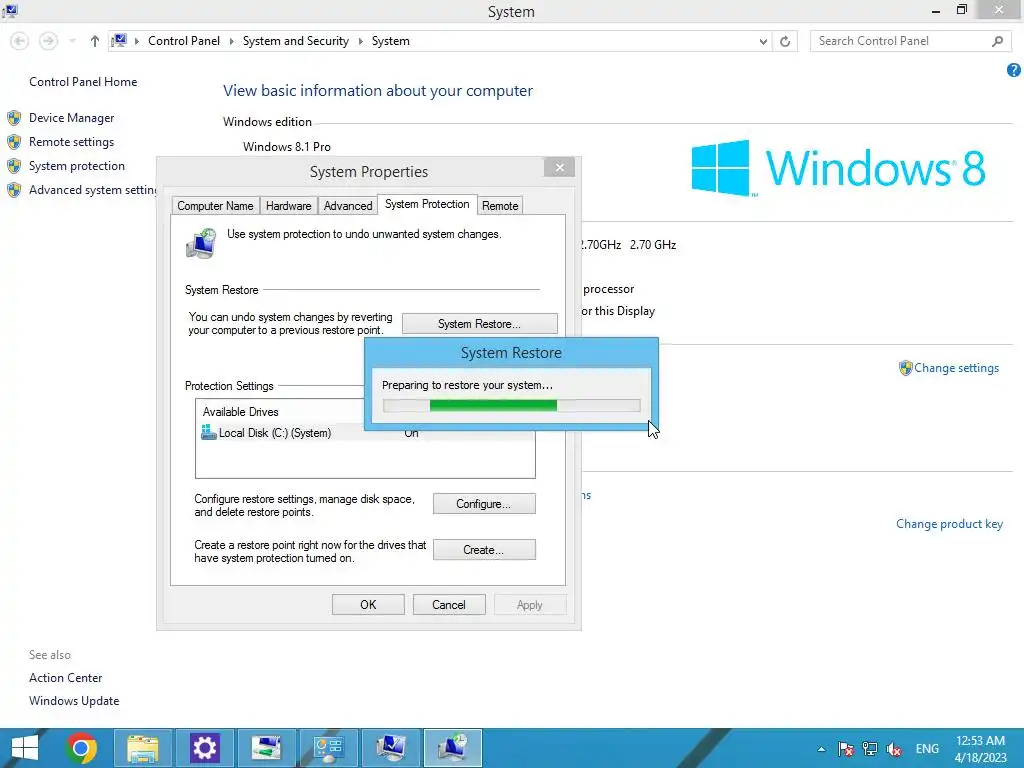Viewport: 1024px width, 768px height.
Task: Click the Advanced system settings shield icon
Action: coord(14,190)
